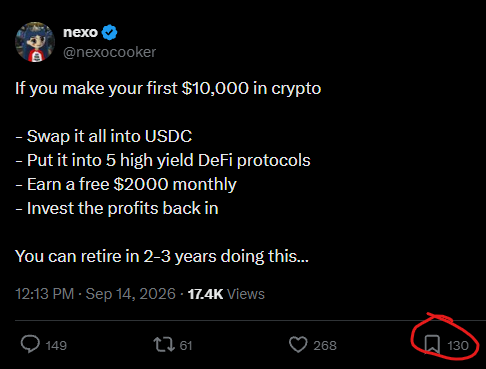Viewport: 486px width, 369px height.
Task: Click the 12:13 PM timestamp
Action: [45, 294]
